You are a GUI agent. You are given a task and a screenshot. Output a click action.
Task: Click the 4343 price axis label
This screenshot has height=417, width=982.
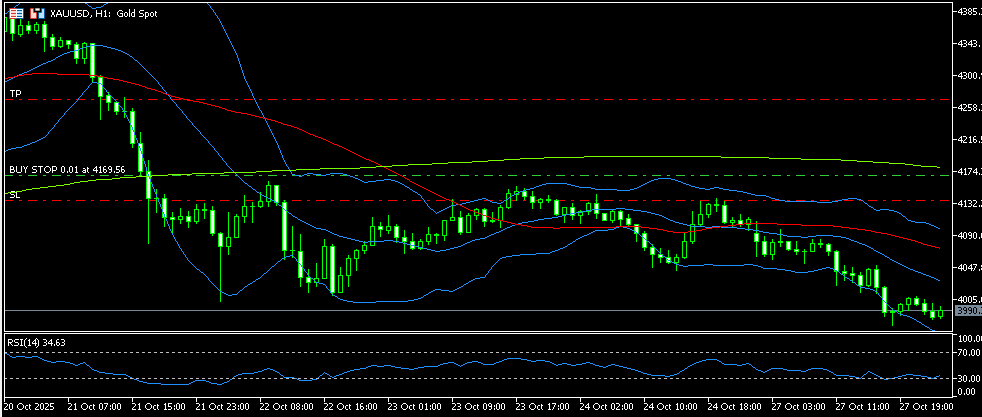[969, 43]
